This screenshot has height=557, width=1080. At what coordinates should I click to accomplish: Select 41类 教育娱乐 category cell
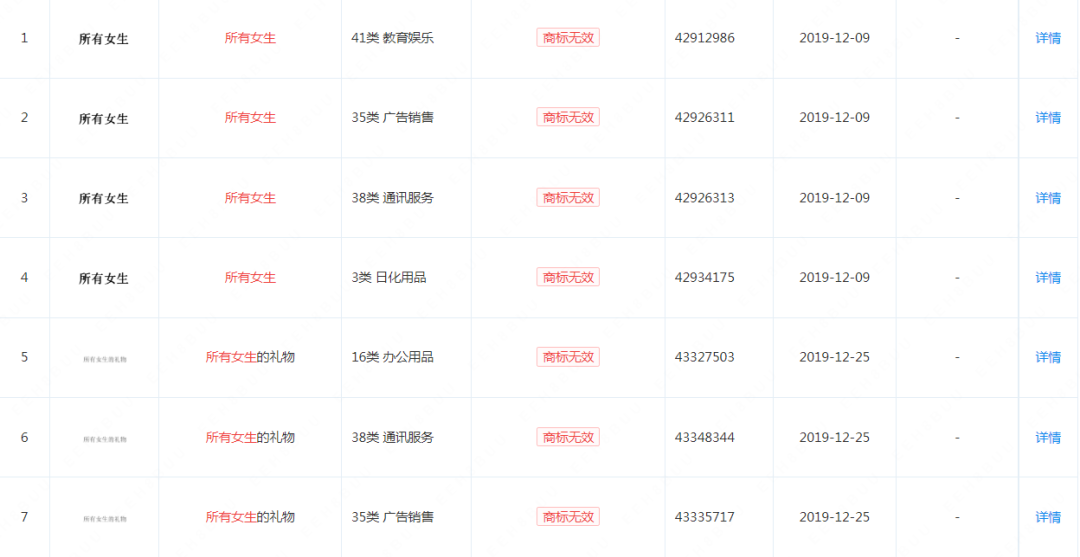coord(393,38)
